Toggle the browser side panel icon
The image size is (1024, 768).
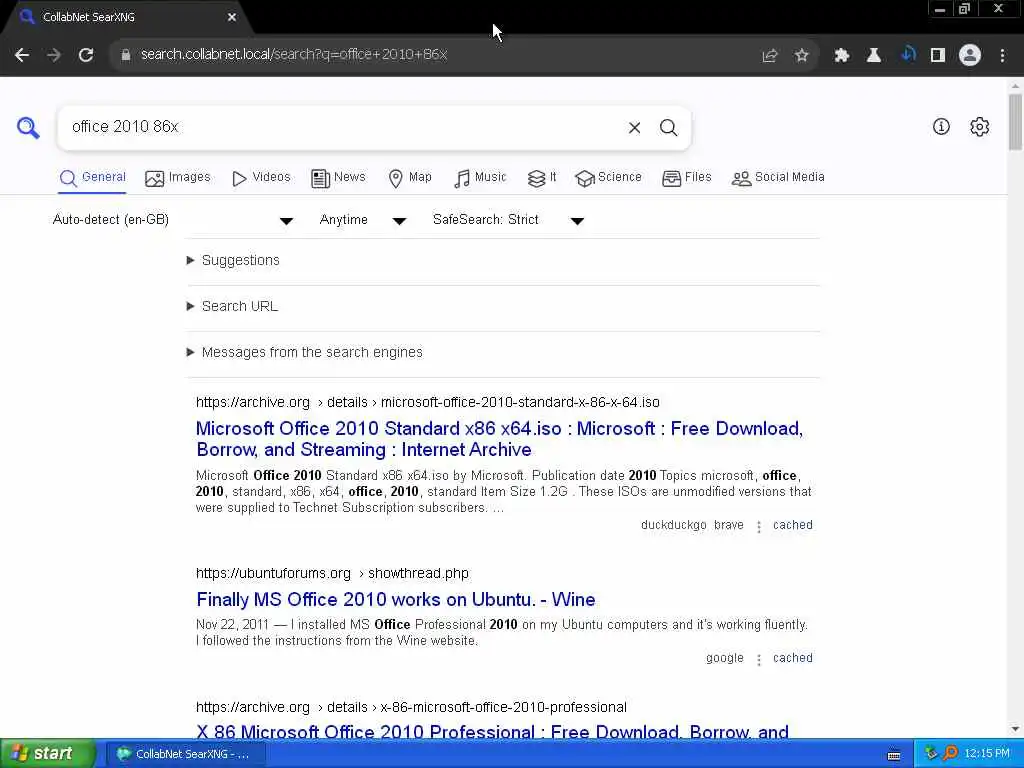(938, 56)
